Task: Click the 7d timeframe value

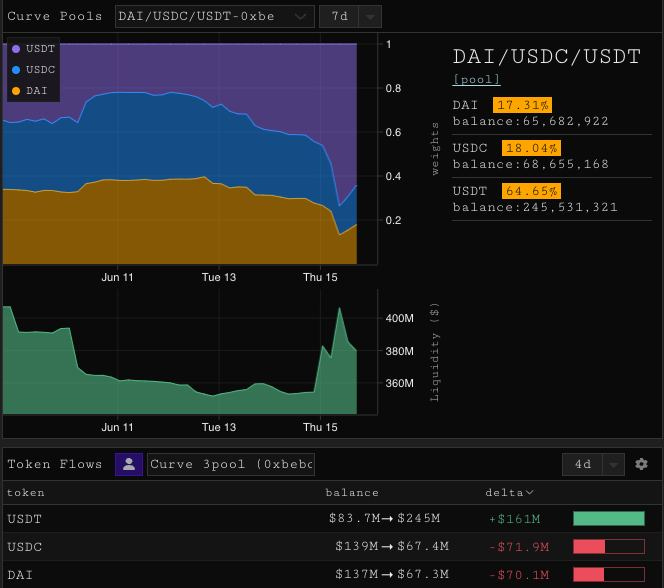Action: pyautogui.click(x=339, y=17)
